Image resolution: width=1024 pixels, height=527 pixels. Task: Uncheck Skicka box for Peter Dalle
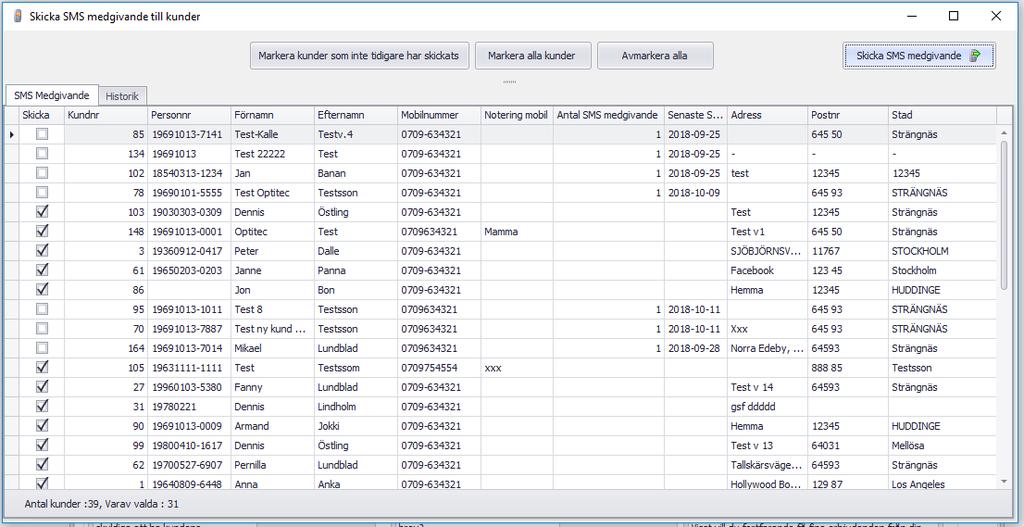(42, 251)
